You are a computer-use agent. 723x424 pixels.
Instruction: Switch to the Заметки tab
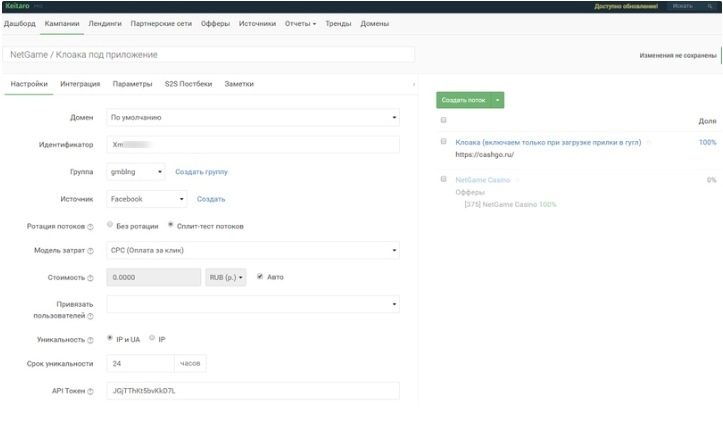coord(239,84)
